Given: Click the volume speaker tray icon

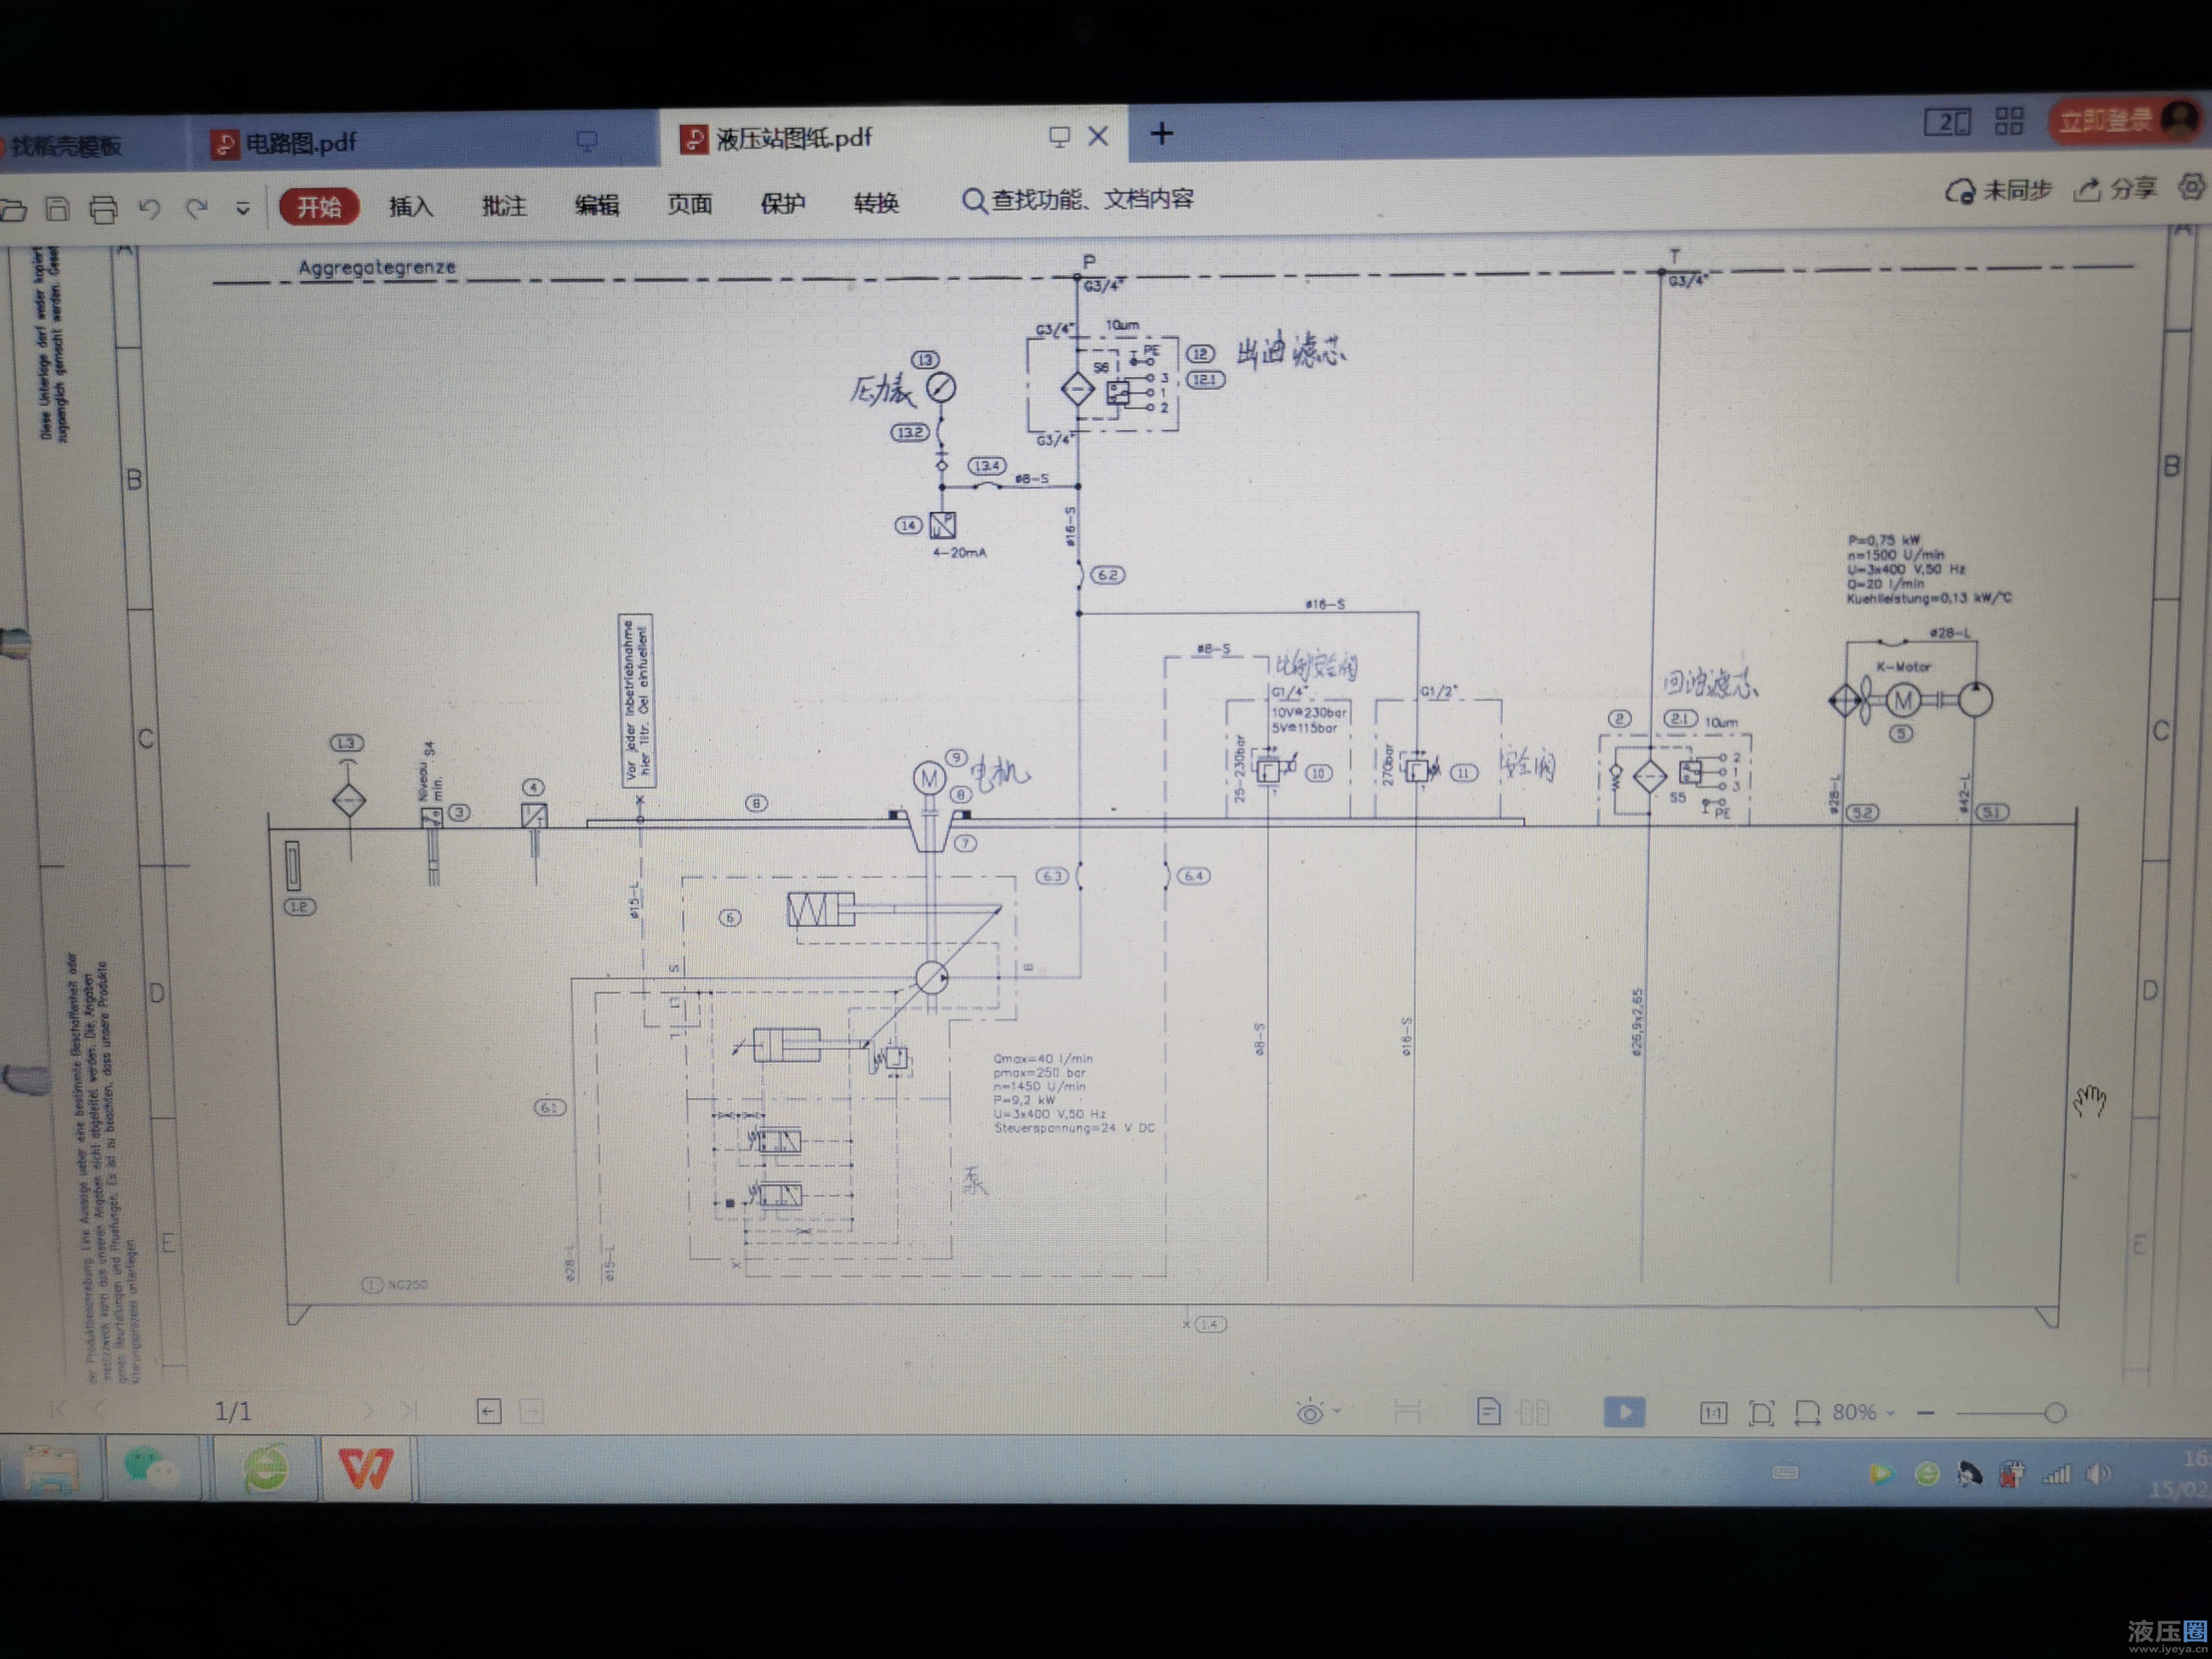Looking at the screenshot, I should (2099, 1473).
